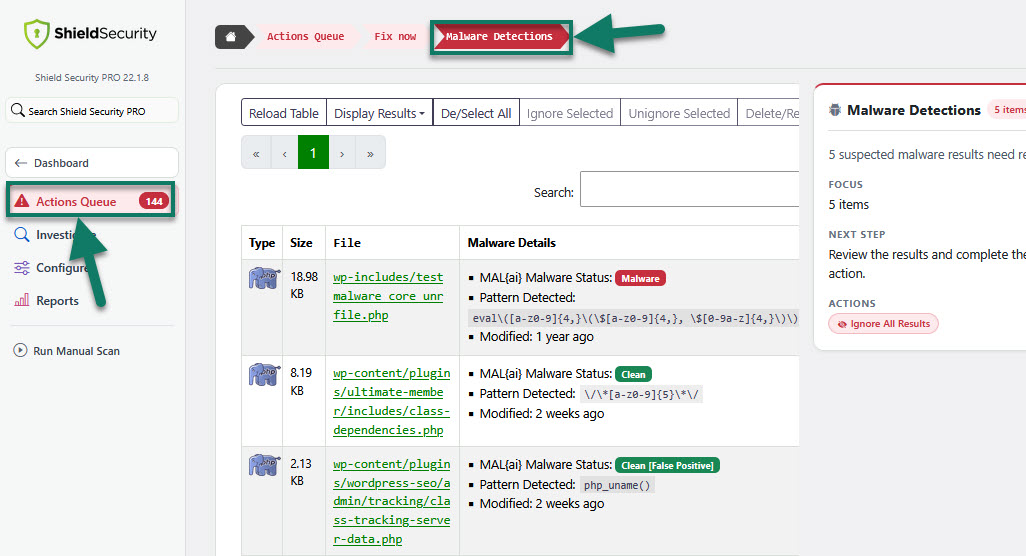Image resolution: width=1026 pixels, height=556 pixels.
Task: Click the Ignore Selected button
Action: click(570, 113)
